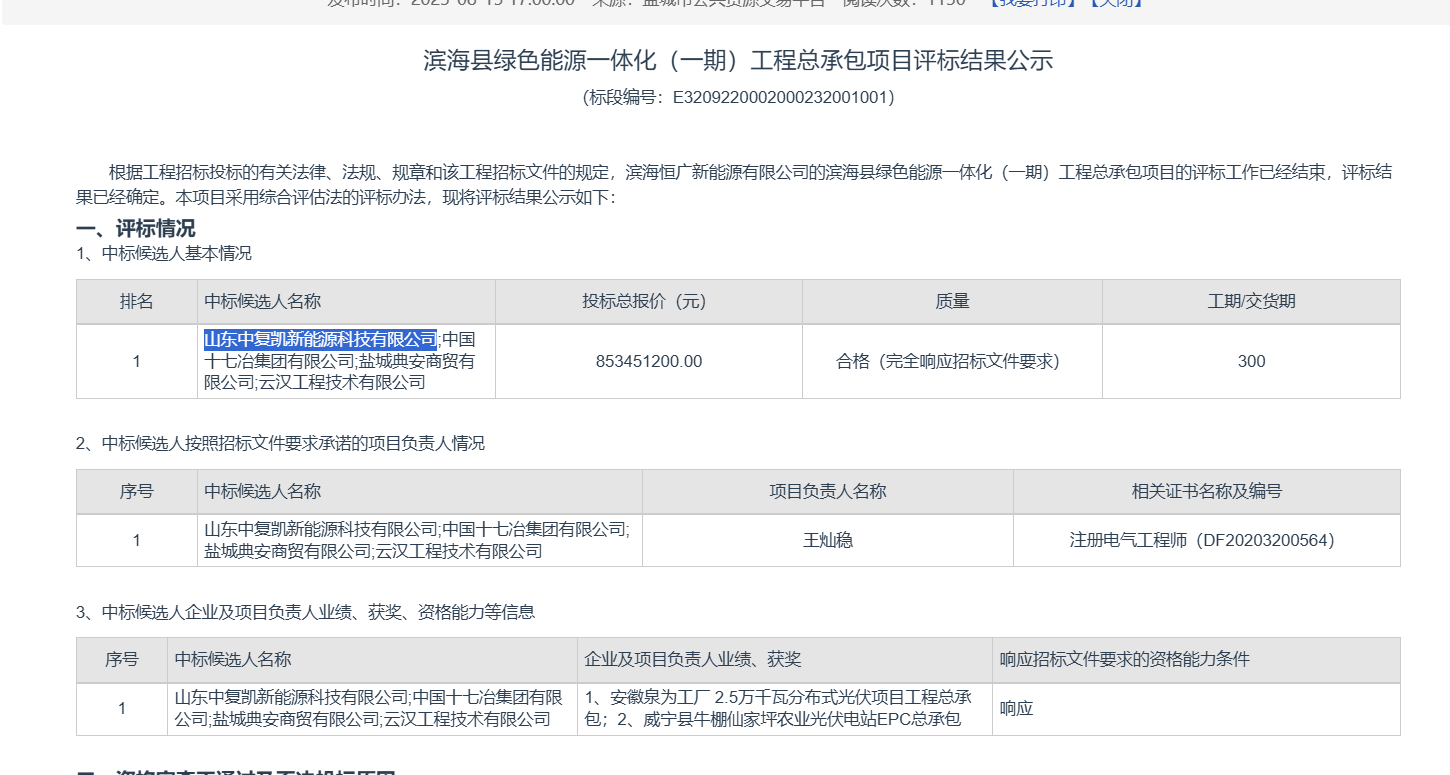Click subheading 2、中标候选人按照招标文件要求承诺的项目负责人情况

pos(280,443)
